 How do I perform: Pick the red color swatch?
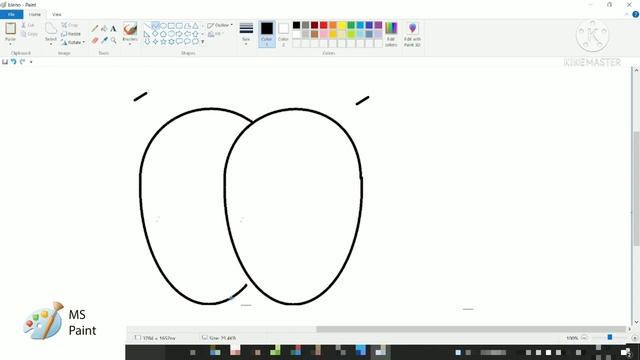point(324,25)
